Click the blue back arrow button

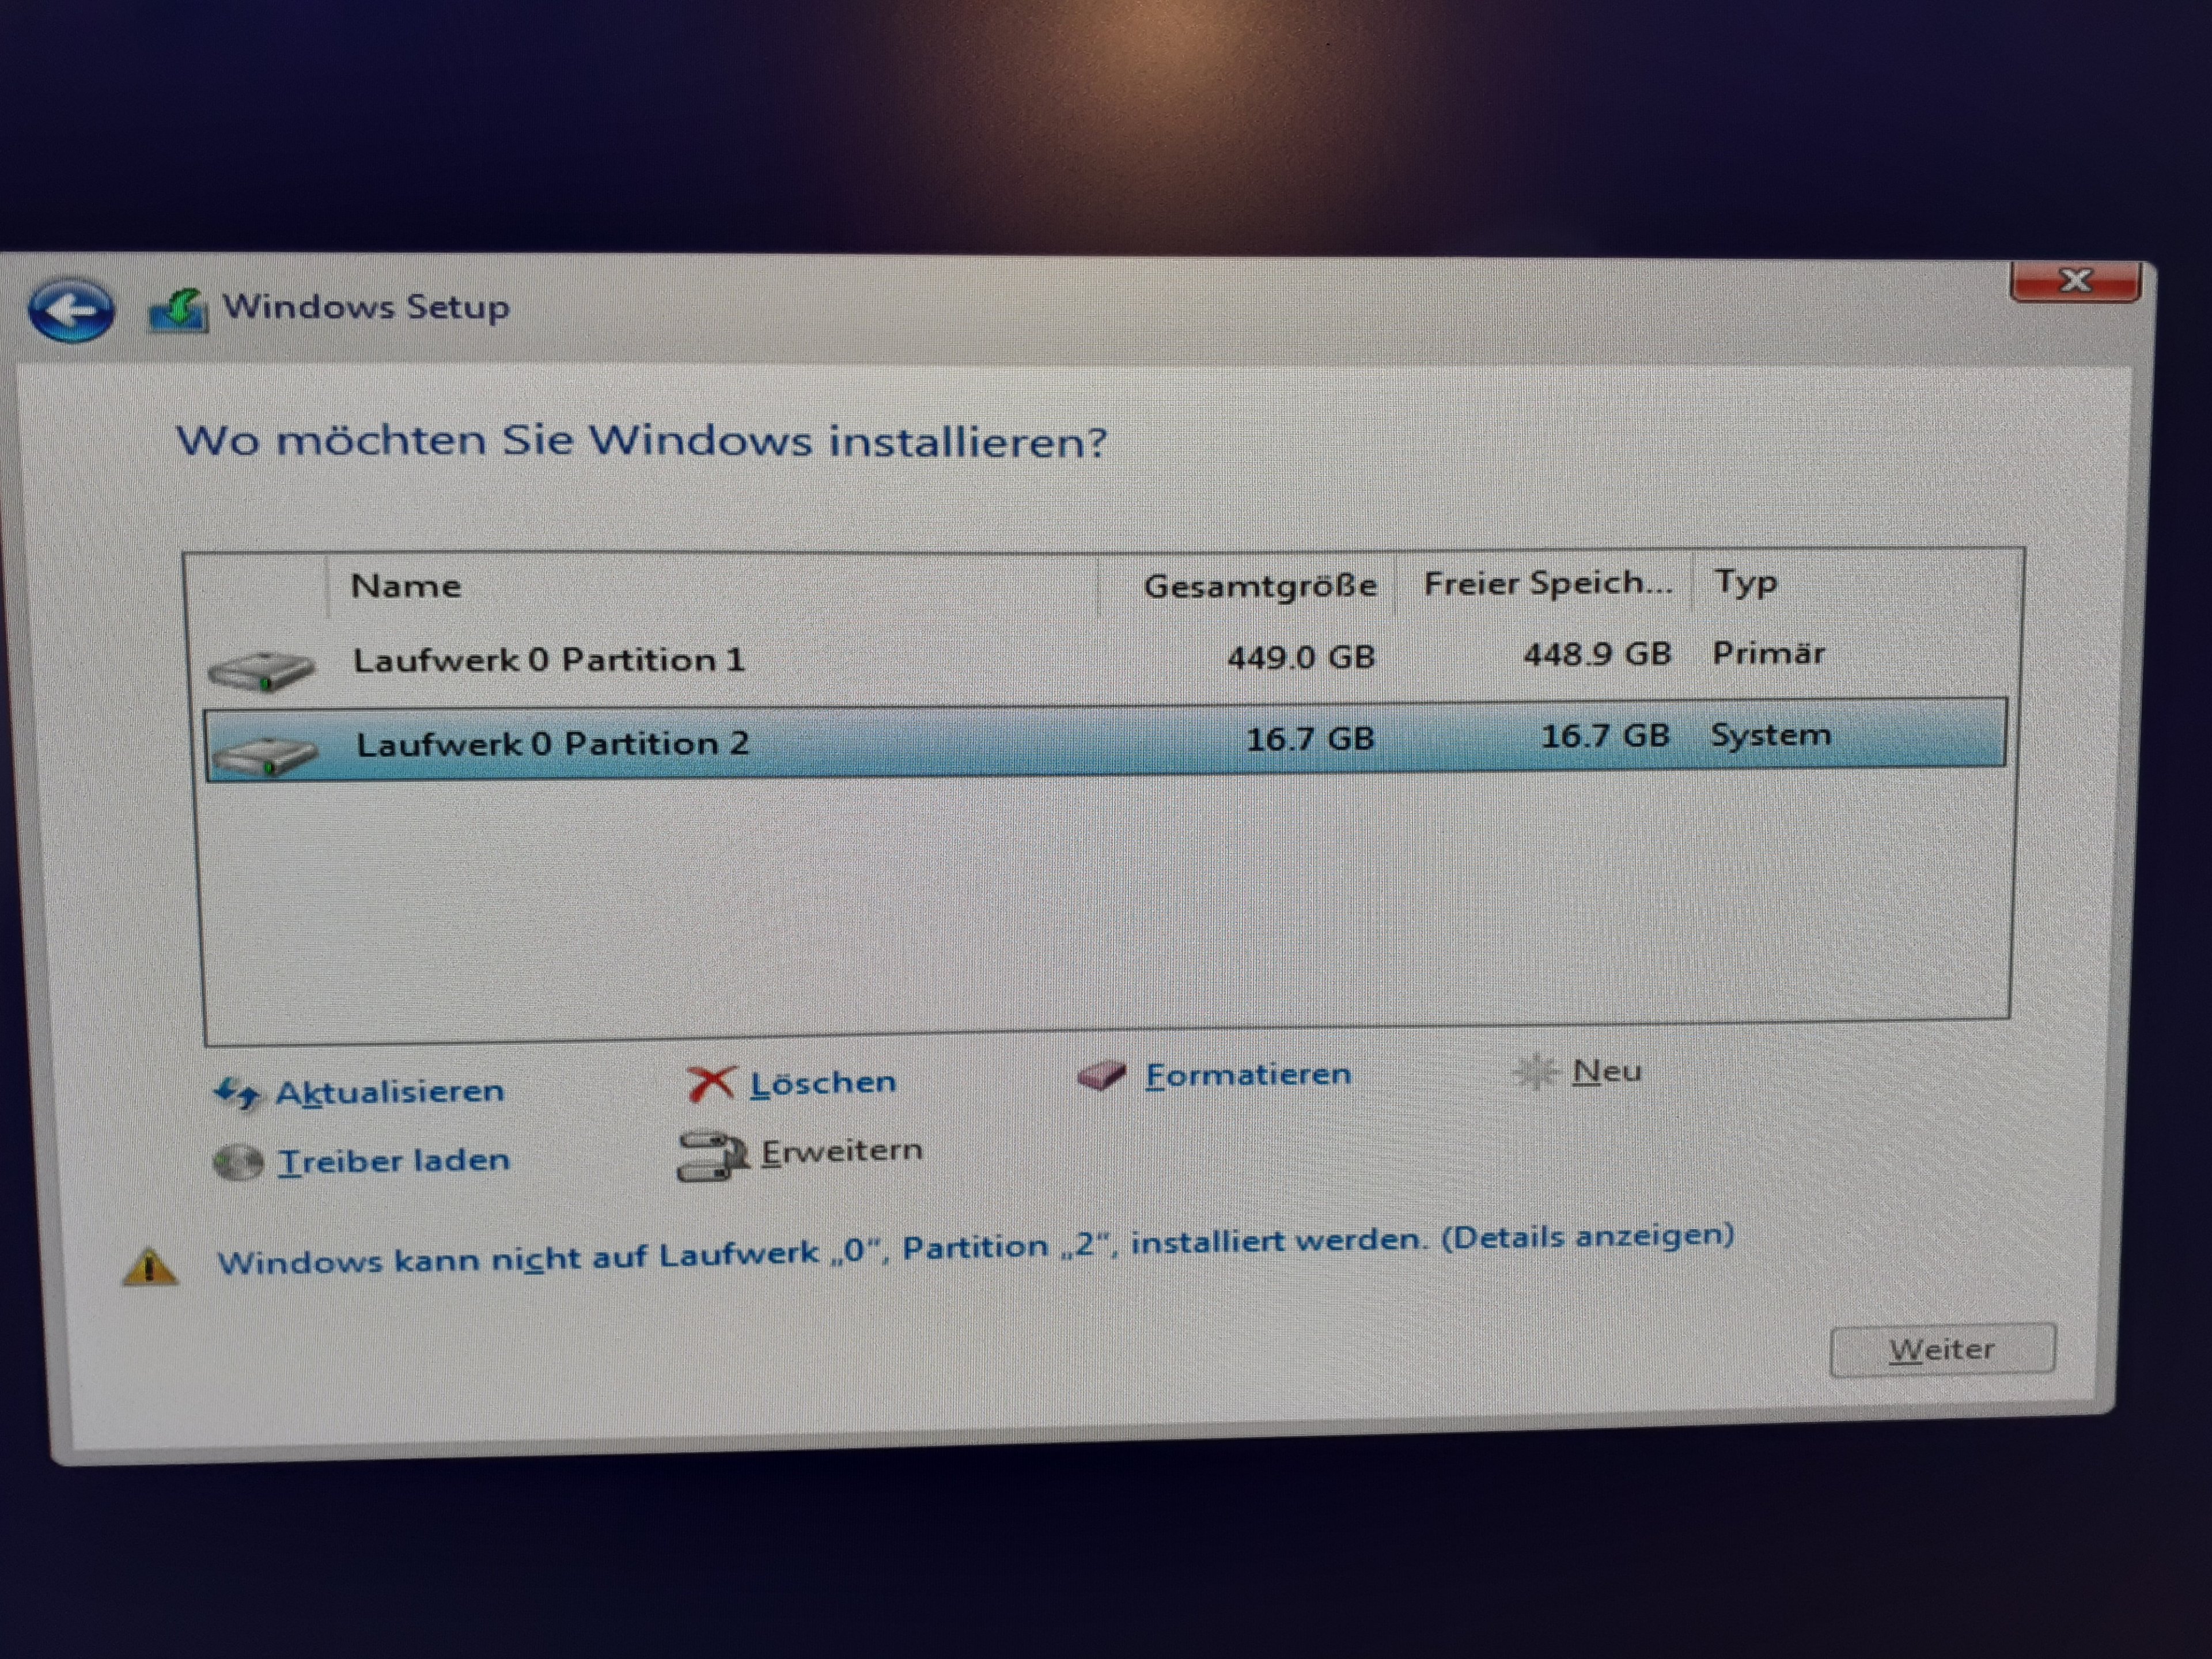[70, 310]
